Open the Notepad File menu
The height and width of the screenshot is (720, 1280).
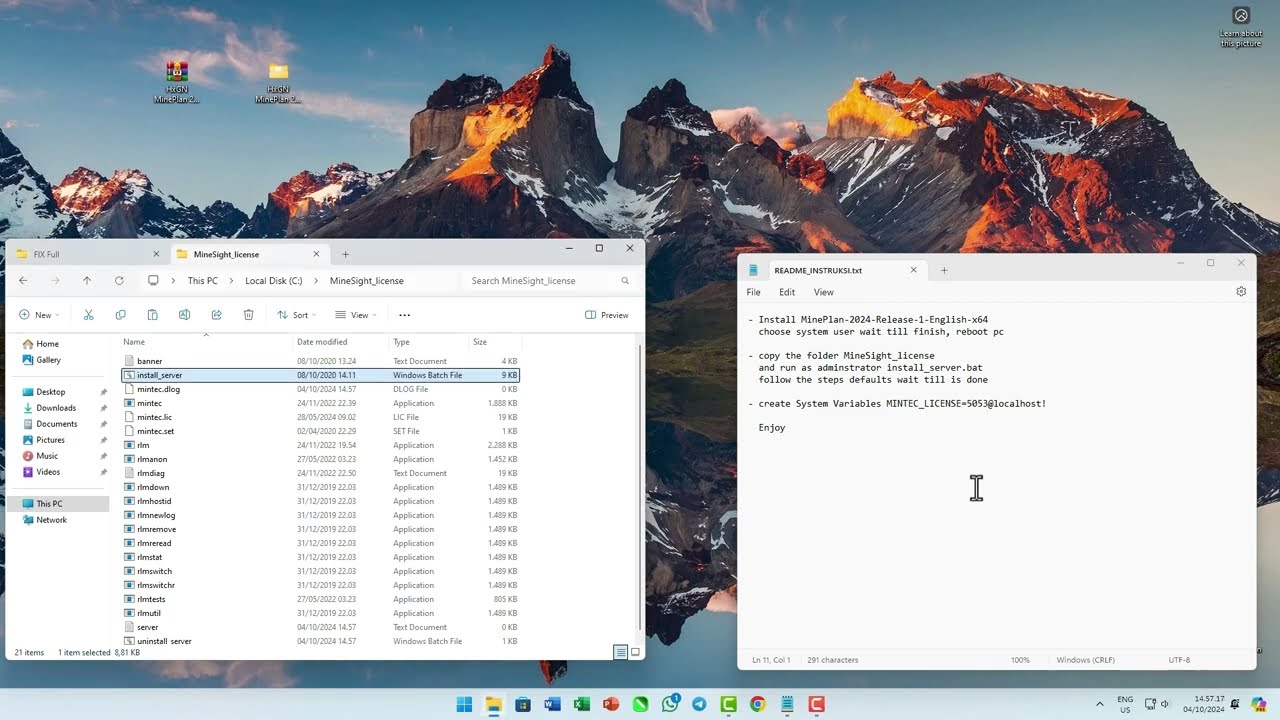tap(753, 292)
